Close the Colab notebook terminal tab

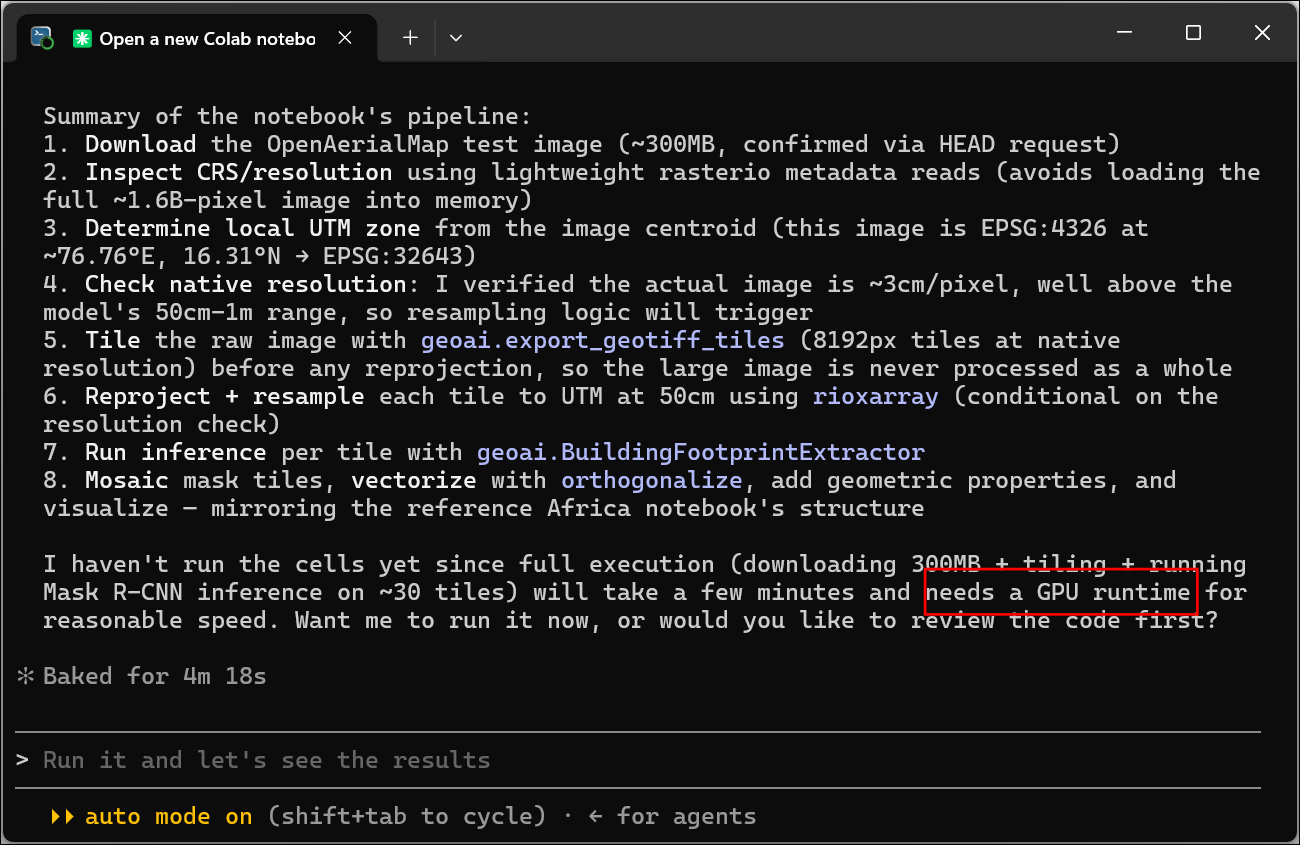tap(345, 38)
